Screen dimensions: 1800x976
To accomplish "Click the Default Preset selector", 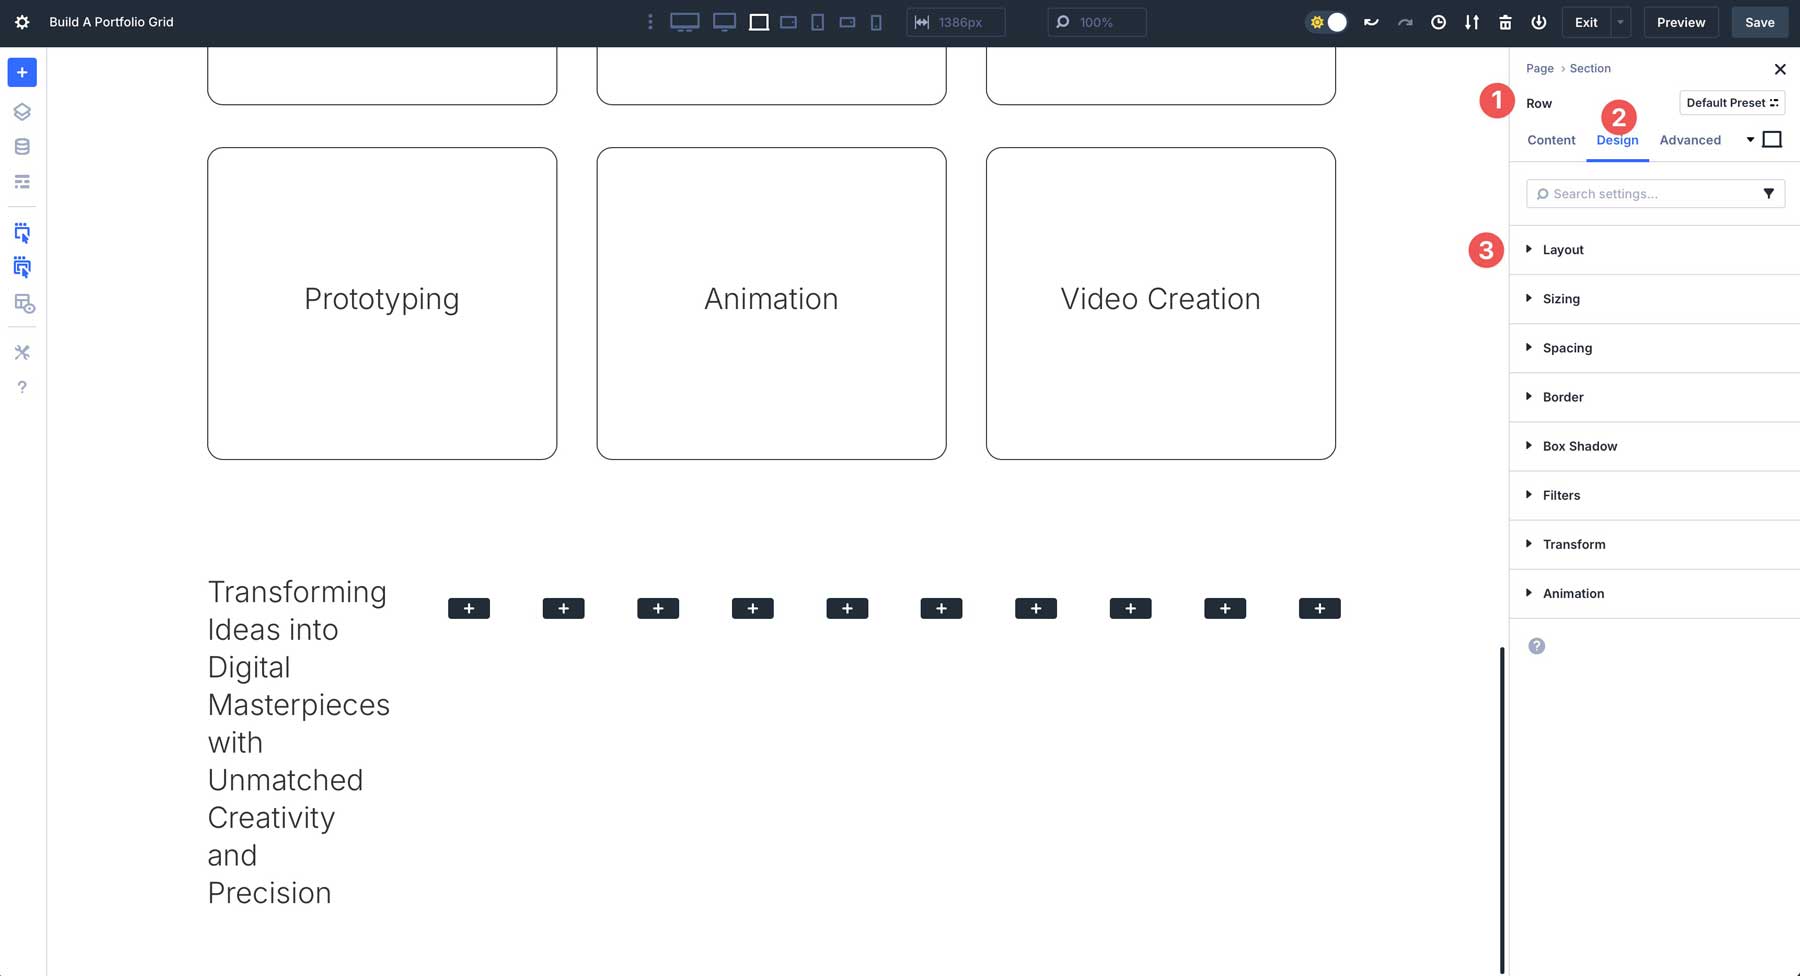I will (x=1731, y=102).
